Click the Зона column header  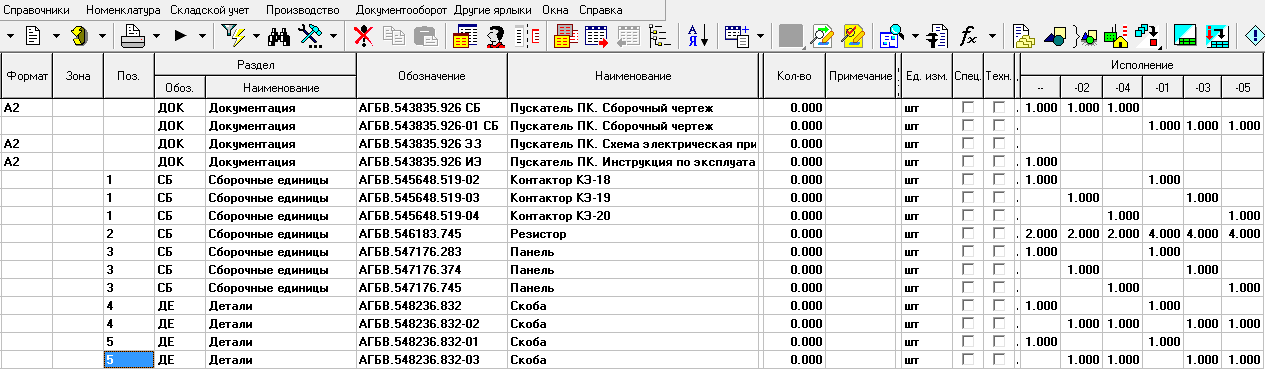click(x=77, y=76)
